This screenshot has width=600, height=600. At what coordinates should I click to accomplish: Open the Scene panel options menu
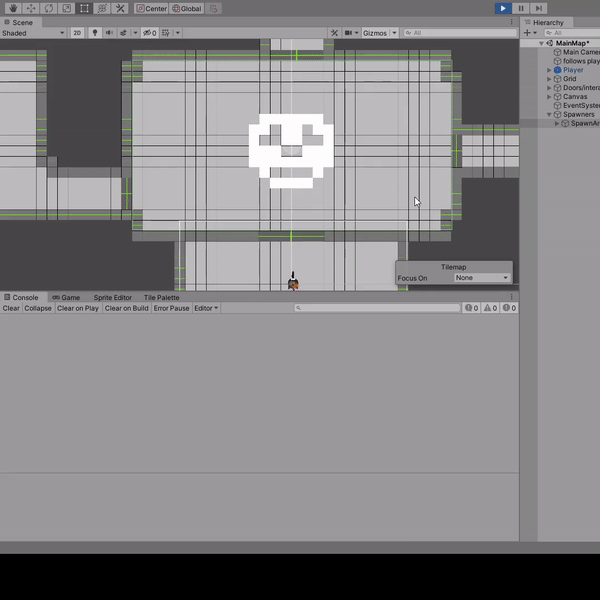pyautogui.click(x=512, y=22)
